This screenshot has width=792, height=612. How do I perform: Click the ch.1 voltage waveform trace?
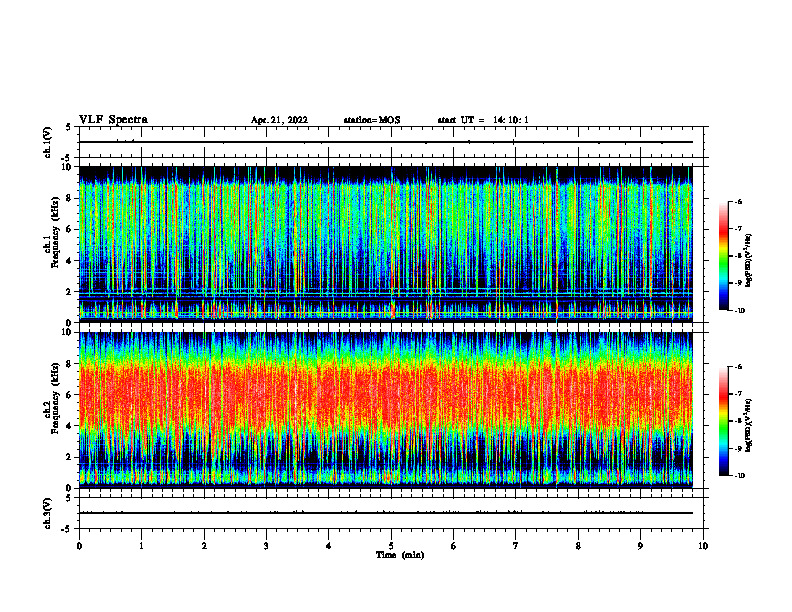point(386,142)
